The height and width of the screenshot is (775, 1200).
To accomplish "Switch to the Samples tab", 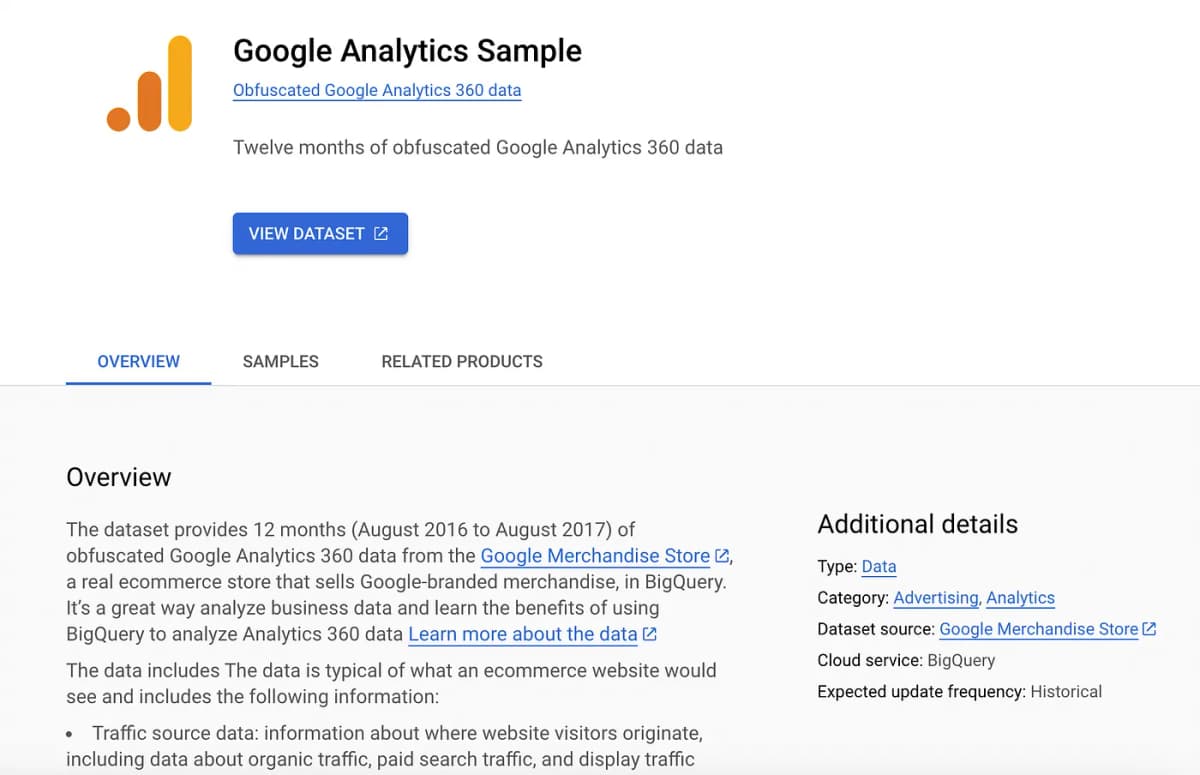I will pos(280,361).
